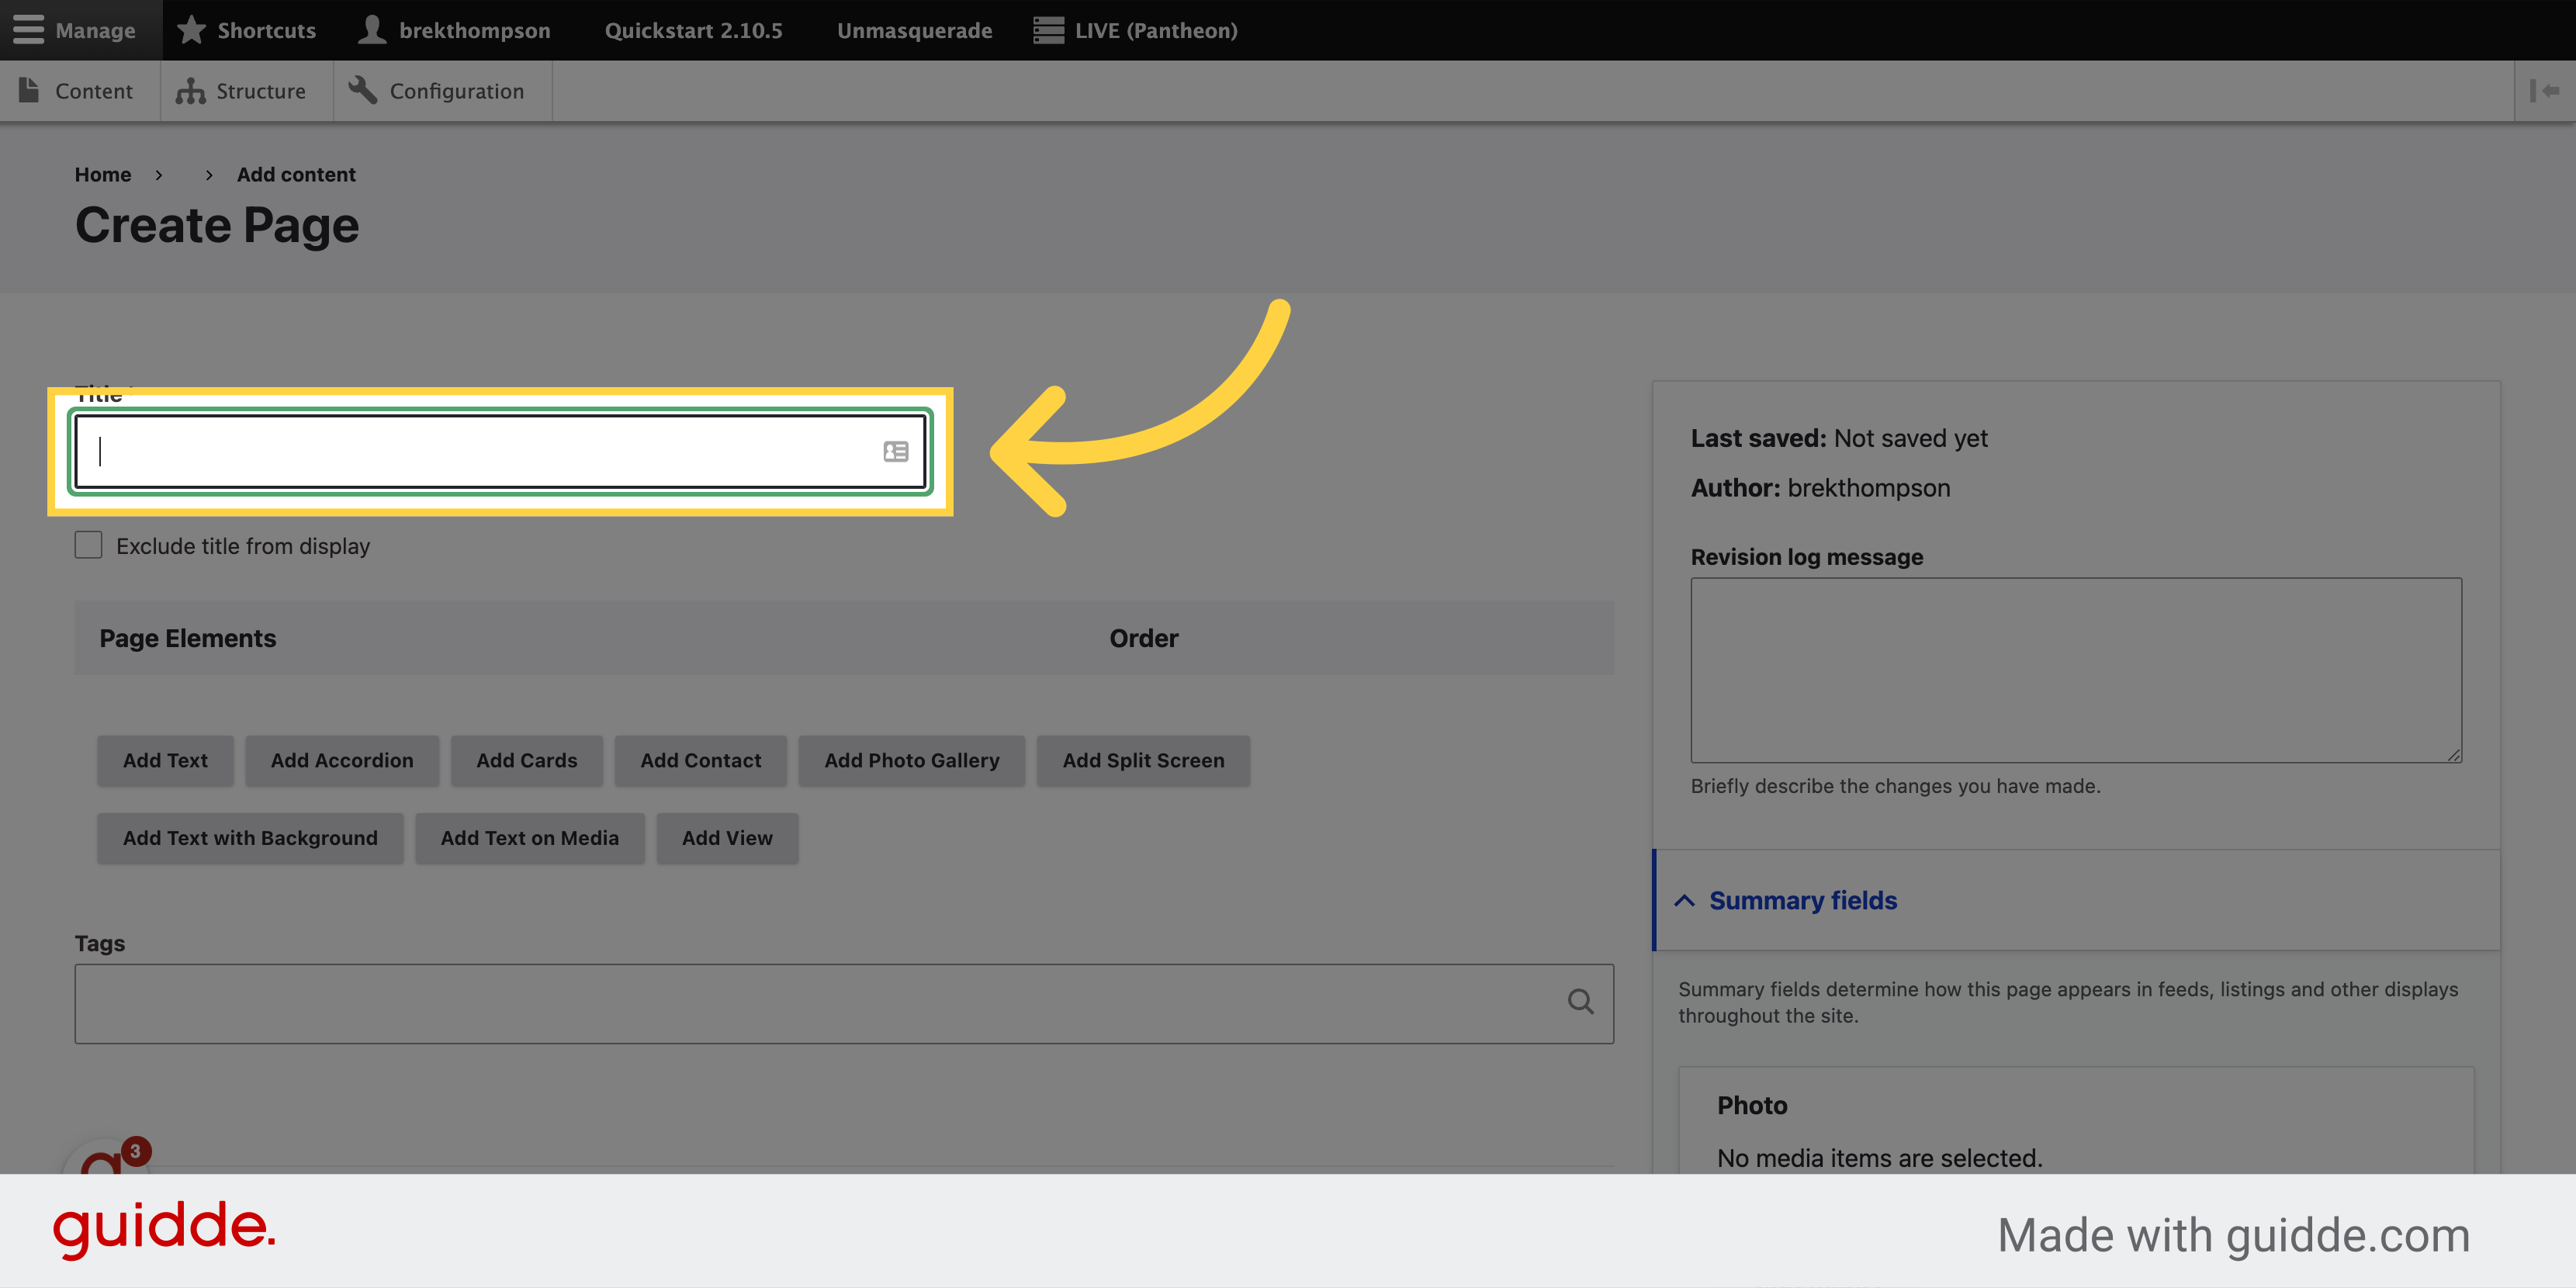
Task: Click the Add Photo Gallery button
Action: pos(912,759)
